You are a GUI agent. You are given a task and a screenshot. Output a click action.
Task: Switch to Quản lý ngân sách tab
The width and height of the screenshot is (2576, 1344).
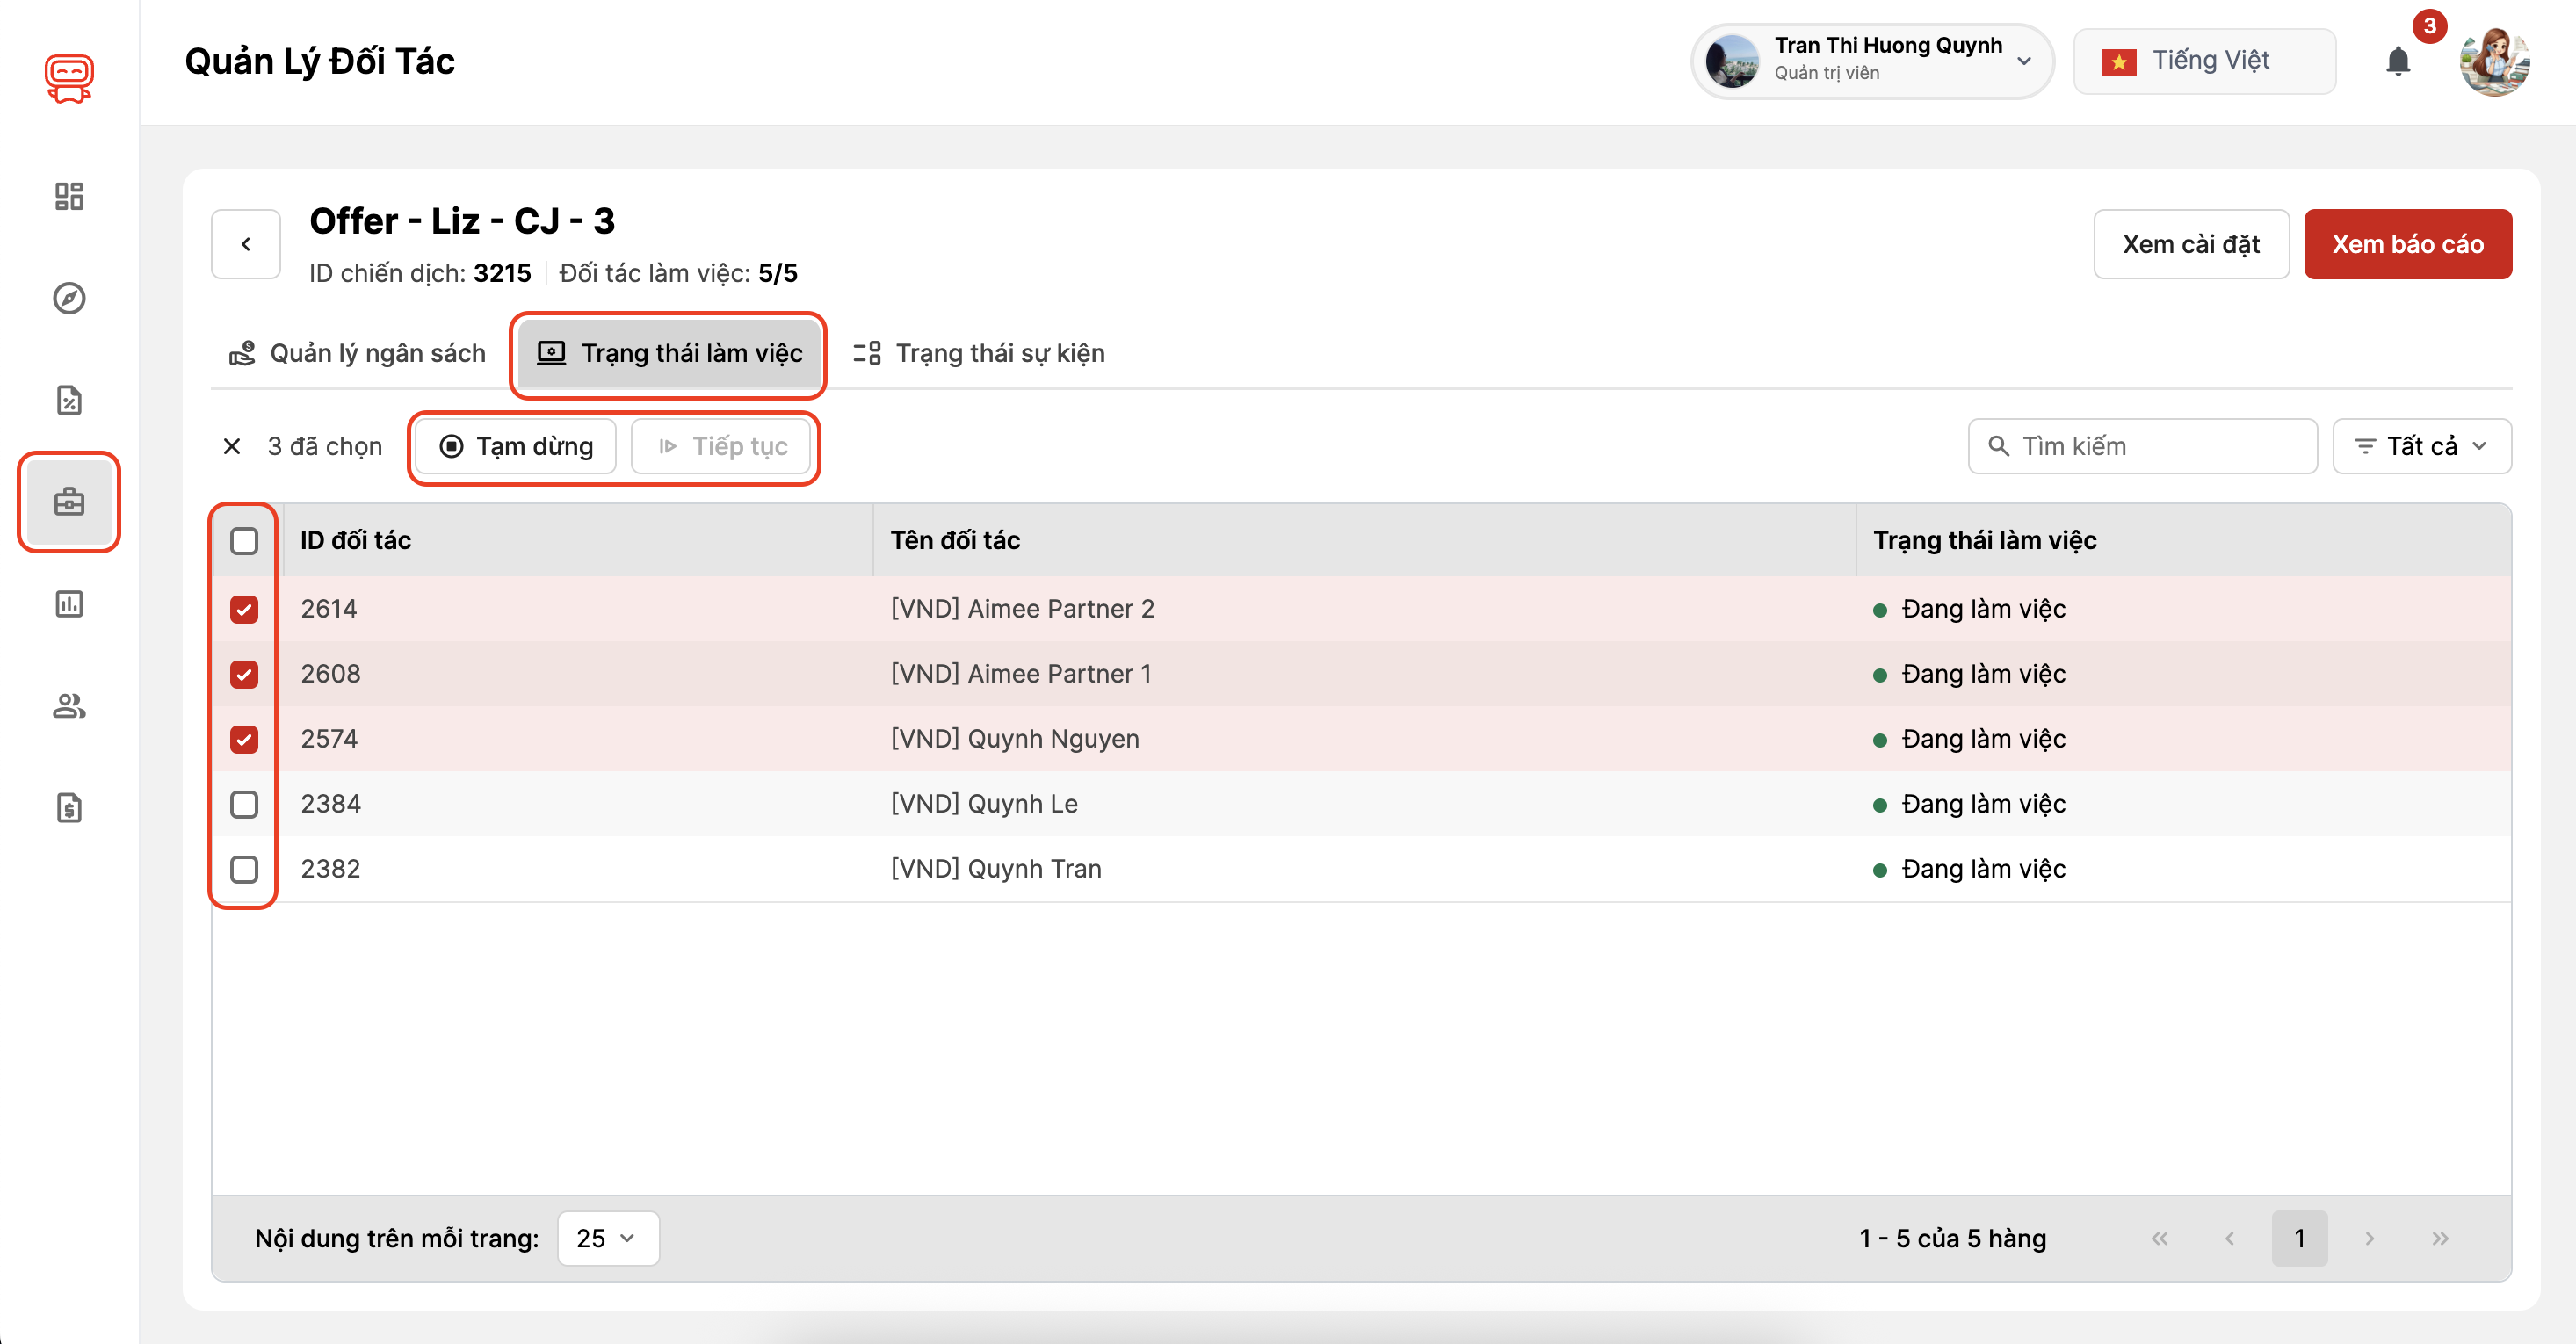tap(358, 353)
